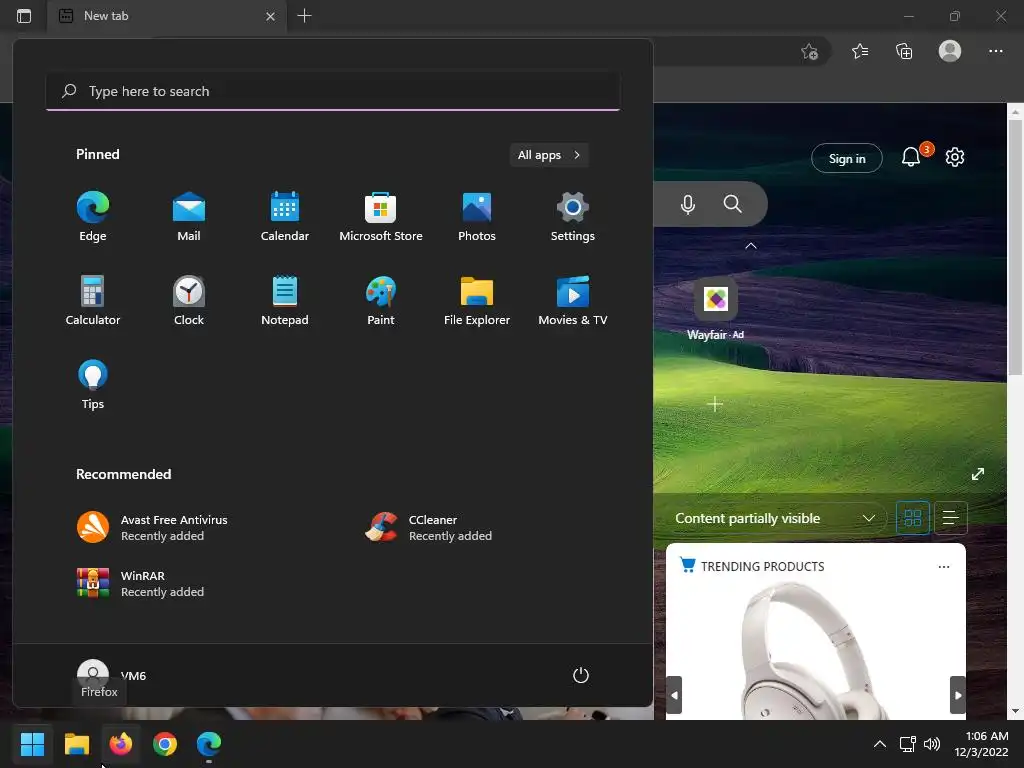1024x768 pixels.
Task: Click the headphones product image
Action: [x=816, y=650]
